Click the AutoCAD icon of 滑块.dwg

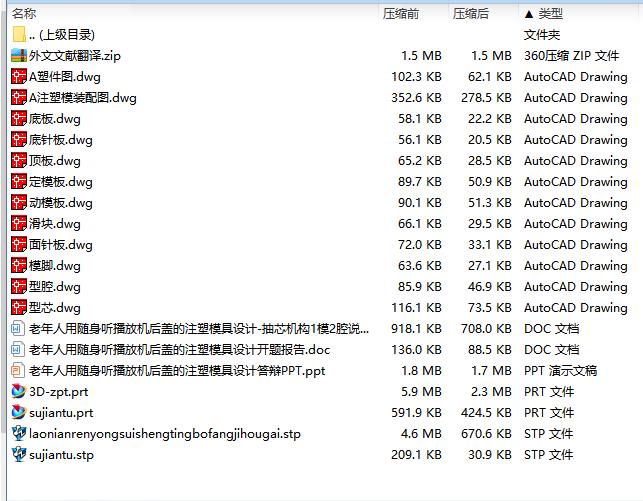click(x=19, y=223)
